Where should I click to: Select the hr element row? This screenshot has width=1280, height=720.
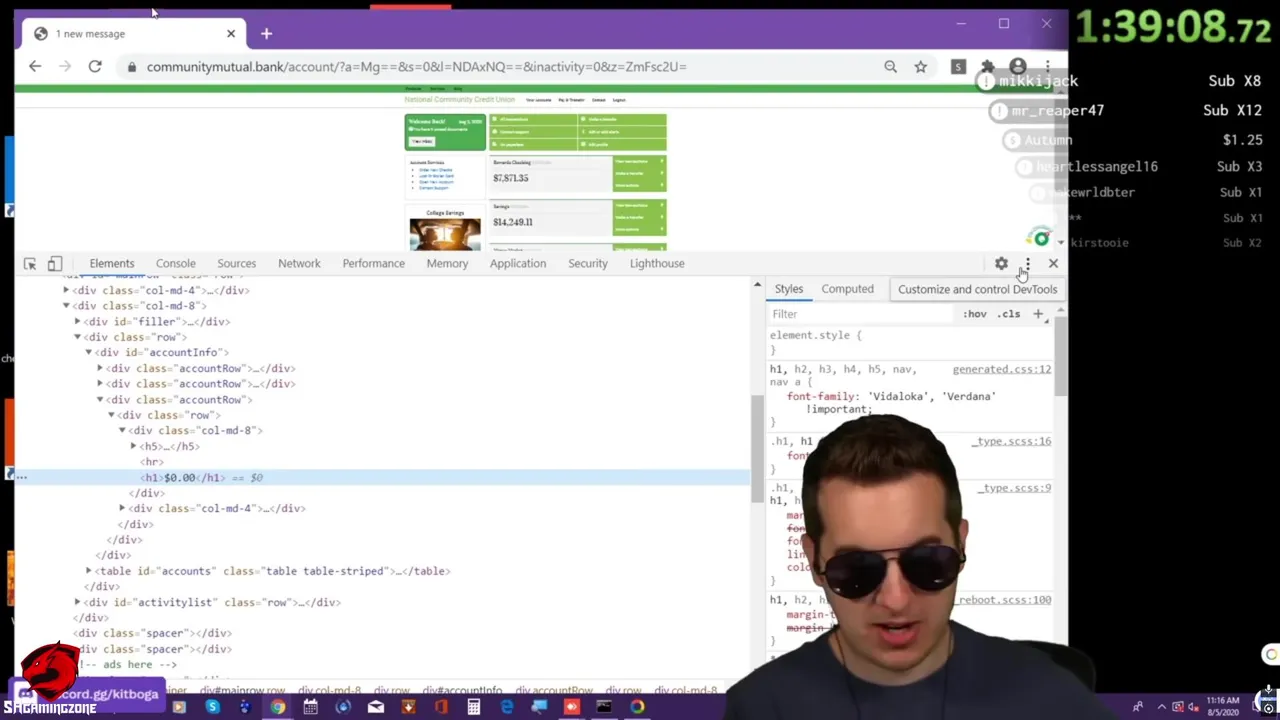[x=380, y=462]
